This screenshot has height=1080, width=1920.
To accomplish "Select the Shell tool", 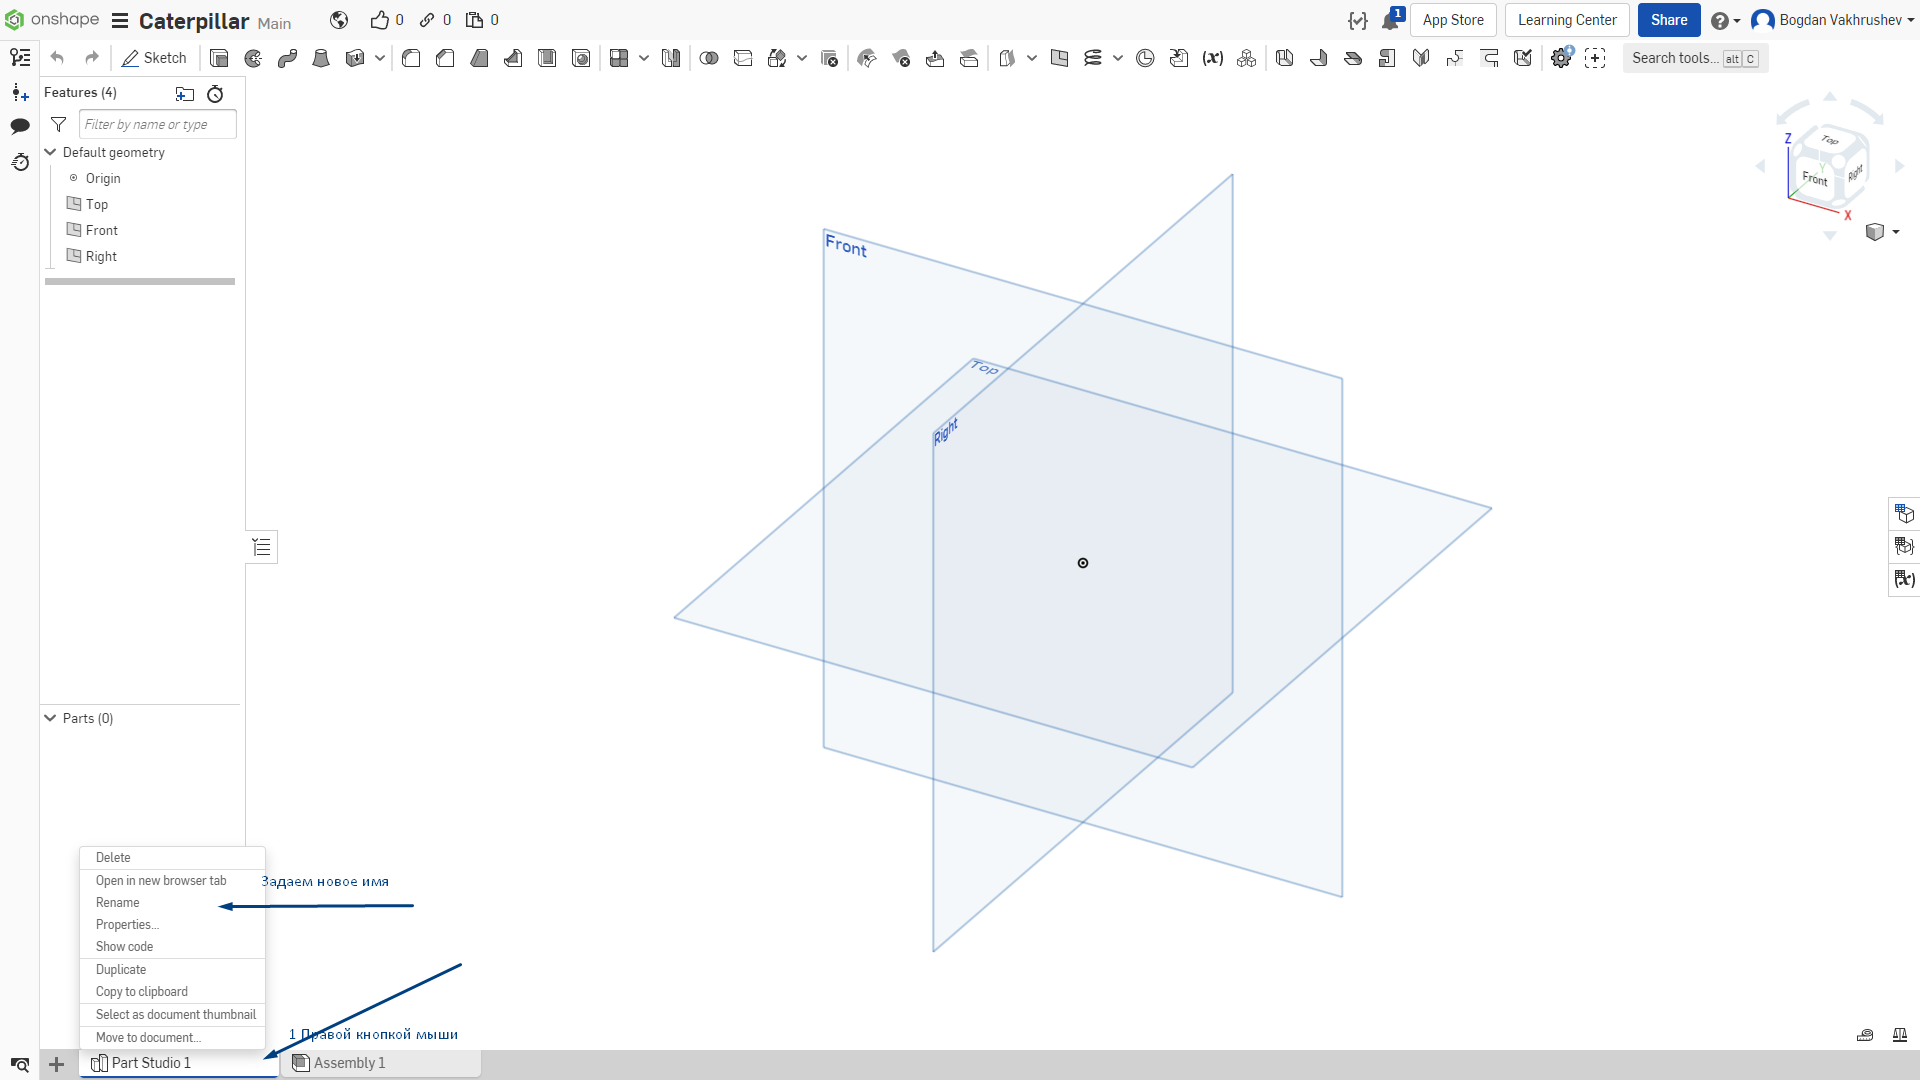I will 547,58.
